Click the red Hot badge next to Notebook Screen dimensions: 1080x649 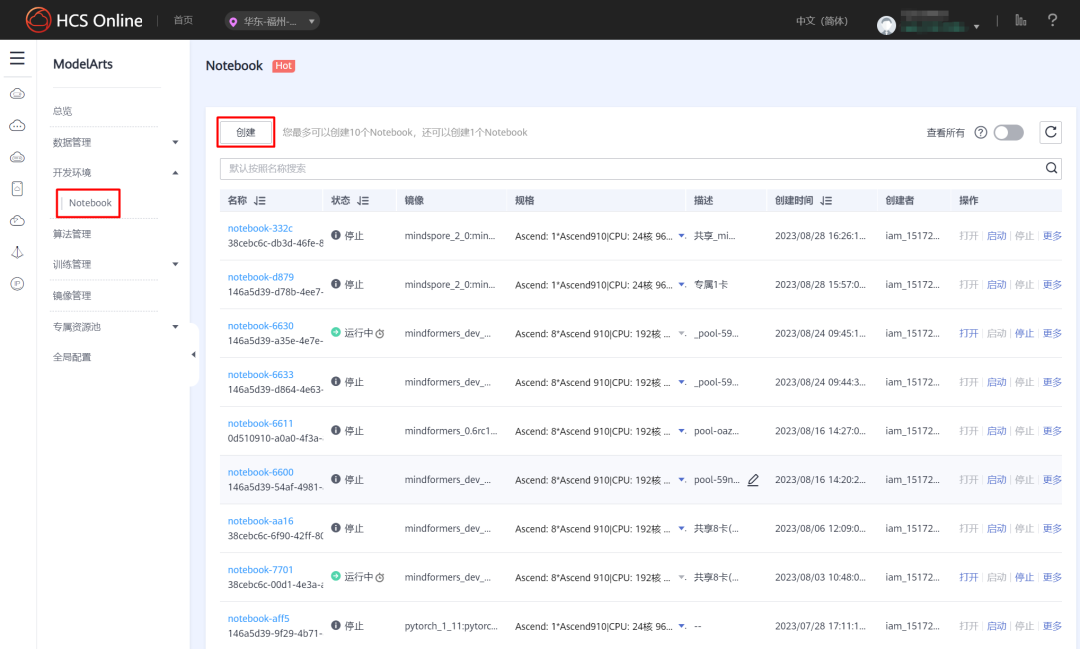(x=284, y=65)
